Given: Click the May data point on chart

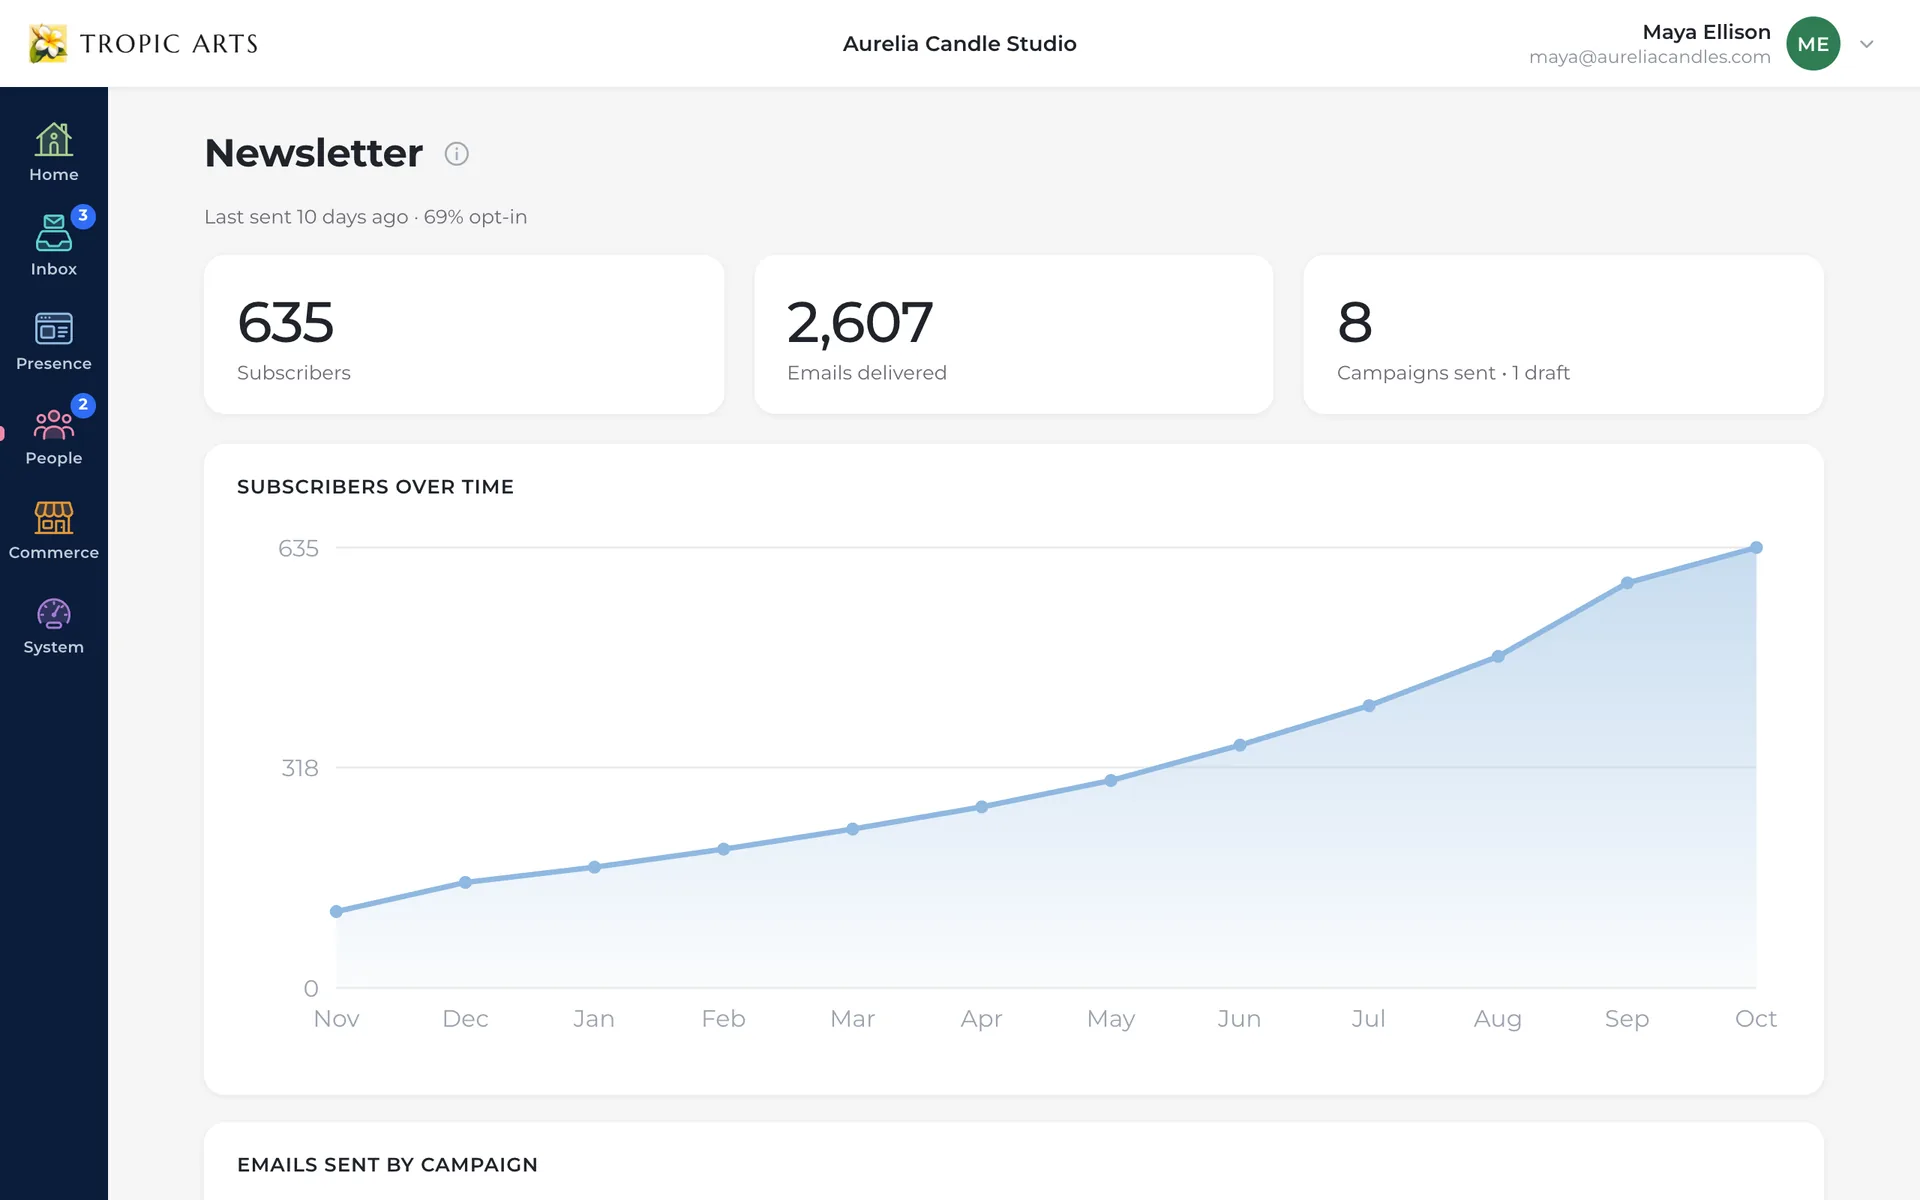Looking at the screenshot, I should [x=1111, y=781].
